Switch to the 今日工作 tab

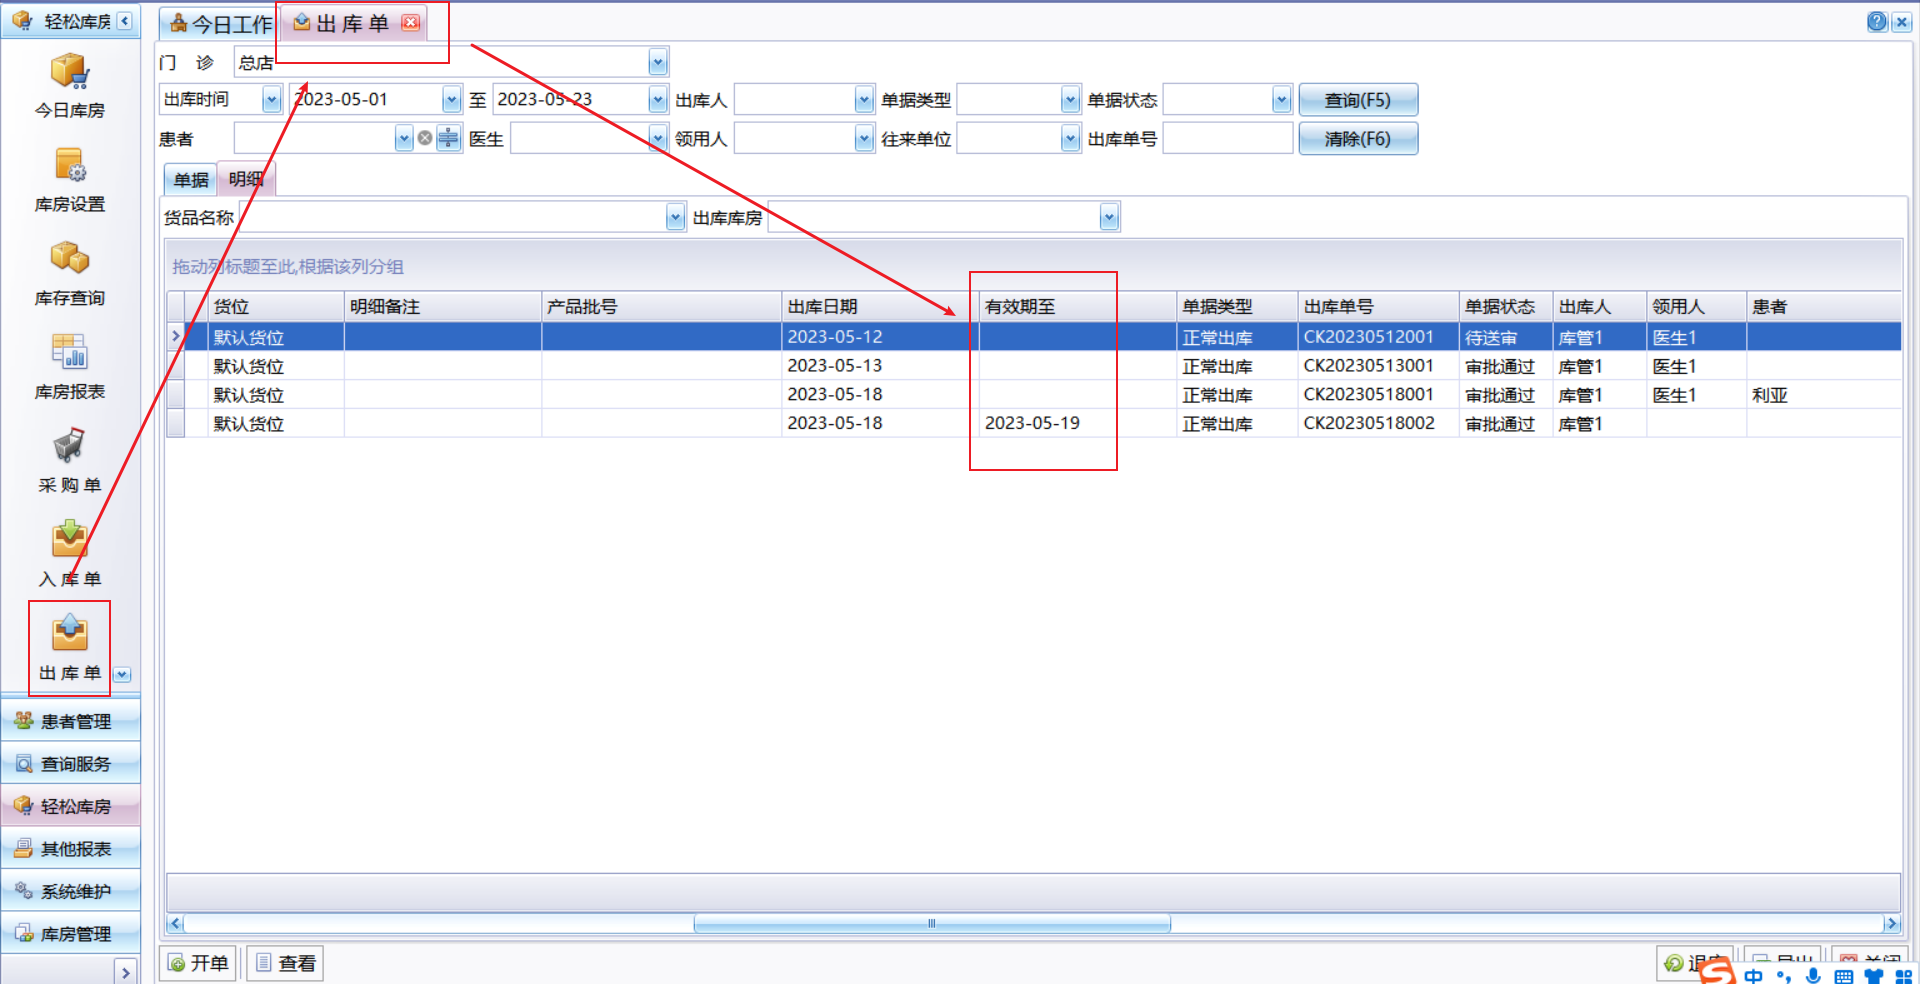click(220, 23)
